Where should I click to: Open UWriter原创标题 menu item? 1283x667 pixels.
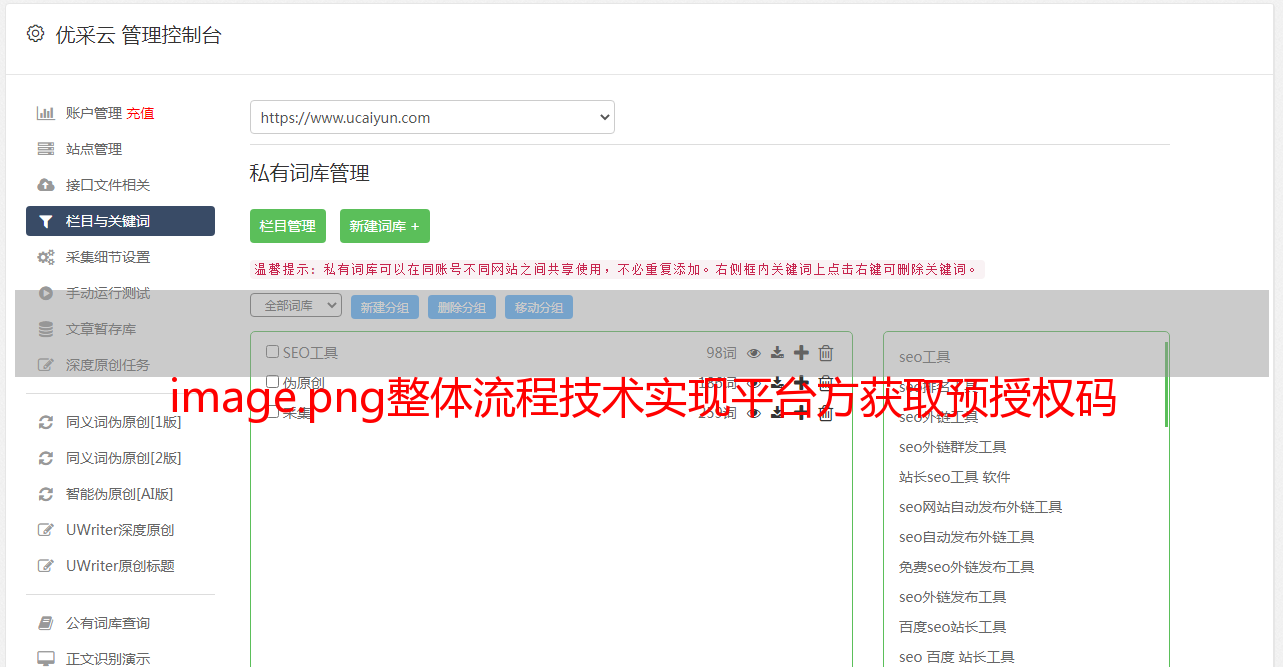coord(120,566)
